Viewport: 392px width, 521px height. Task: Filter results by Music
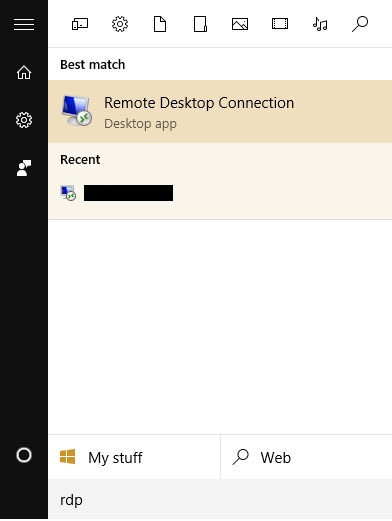click(x=320, y=24)
